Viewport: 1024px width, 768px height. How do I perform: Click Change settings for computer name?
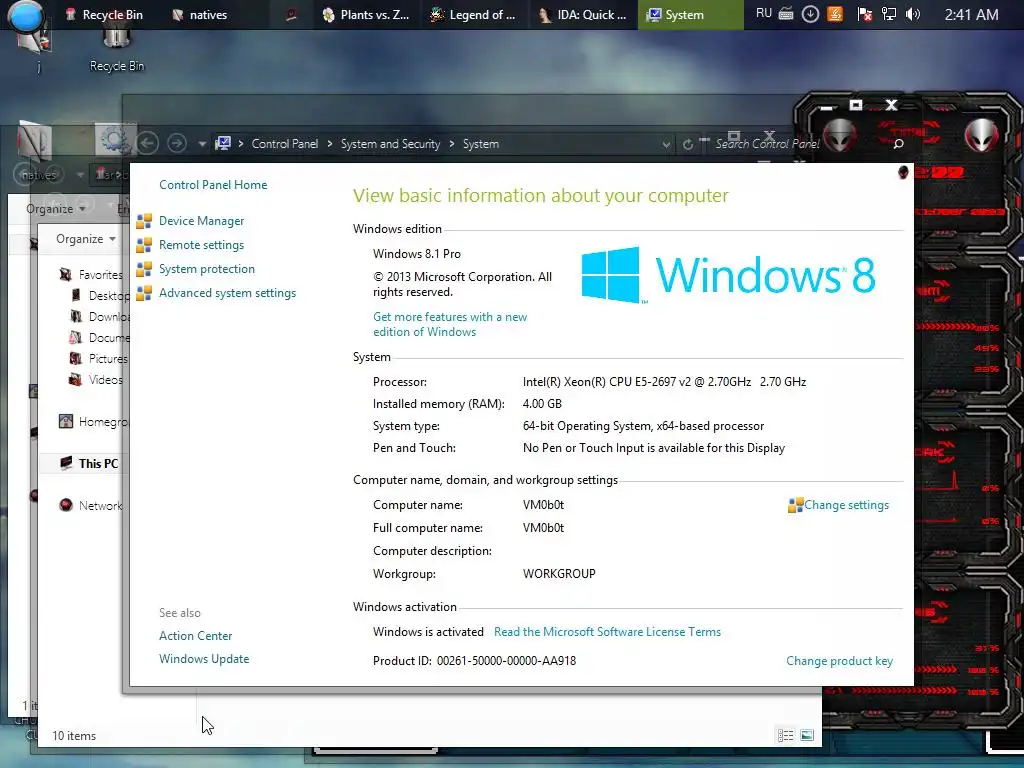point(846,505)
